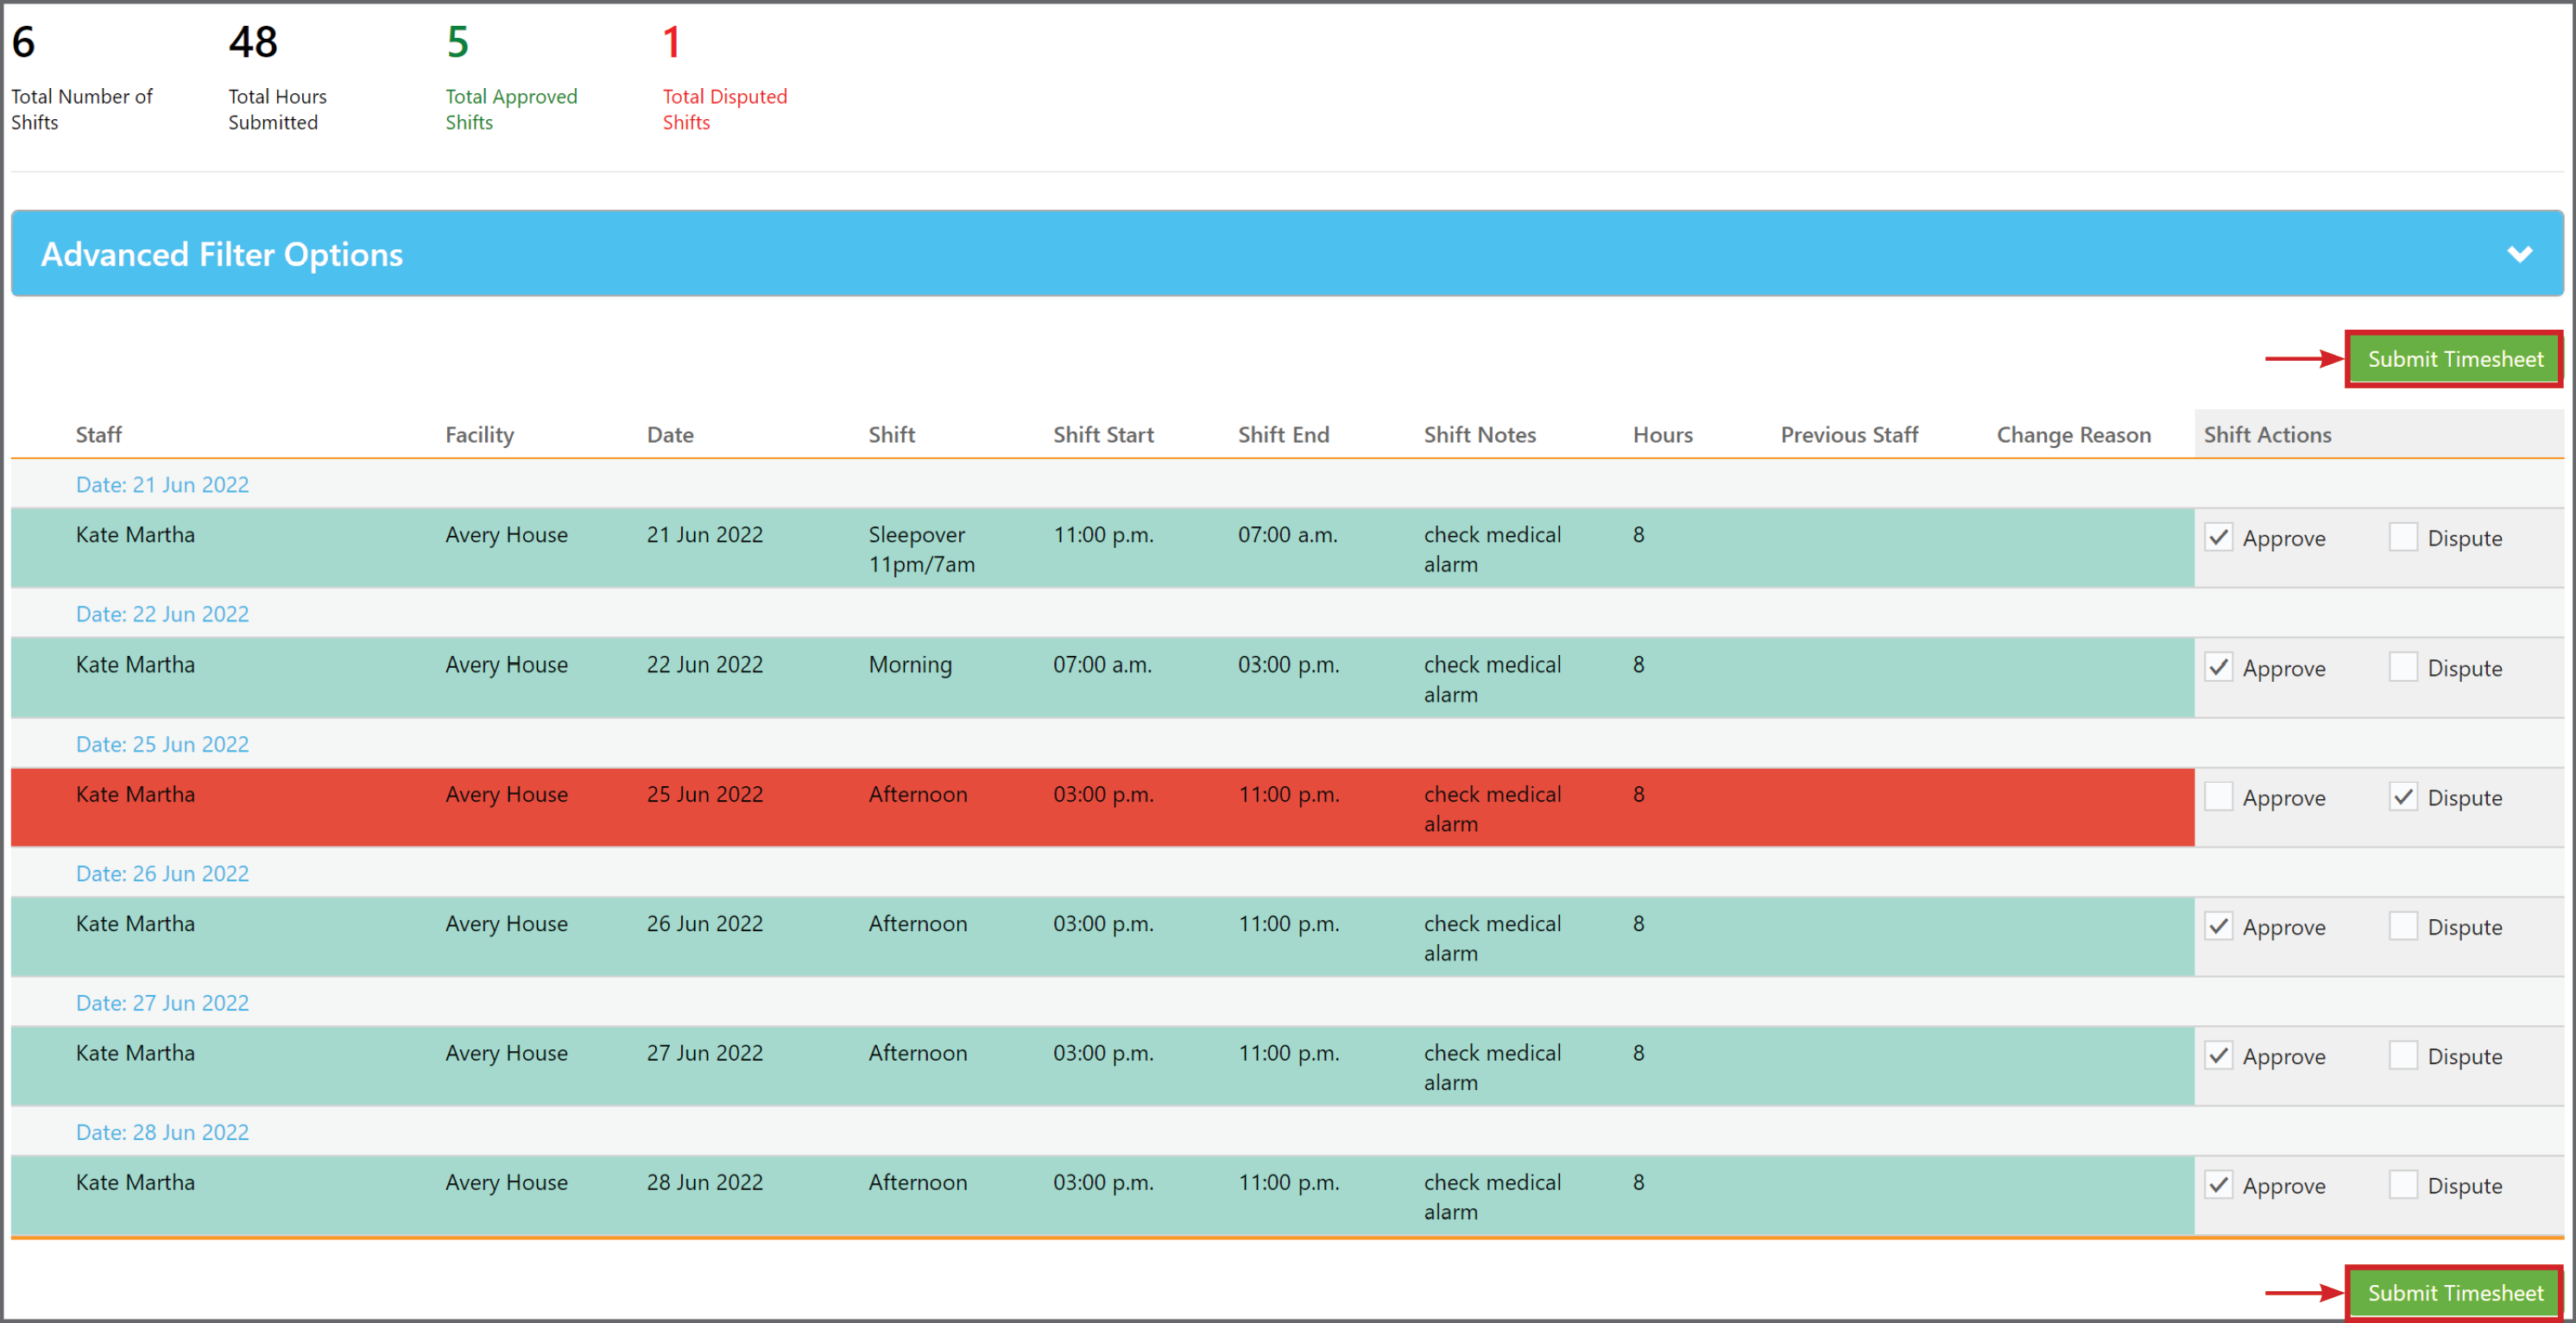Select the Date: 21 Jun 2022 heading
This screenshot has height=1323, width=2576.
(162, 484)
